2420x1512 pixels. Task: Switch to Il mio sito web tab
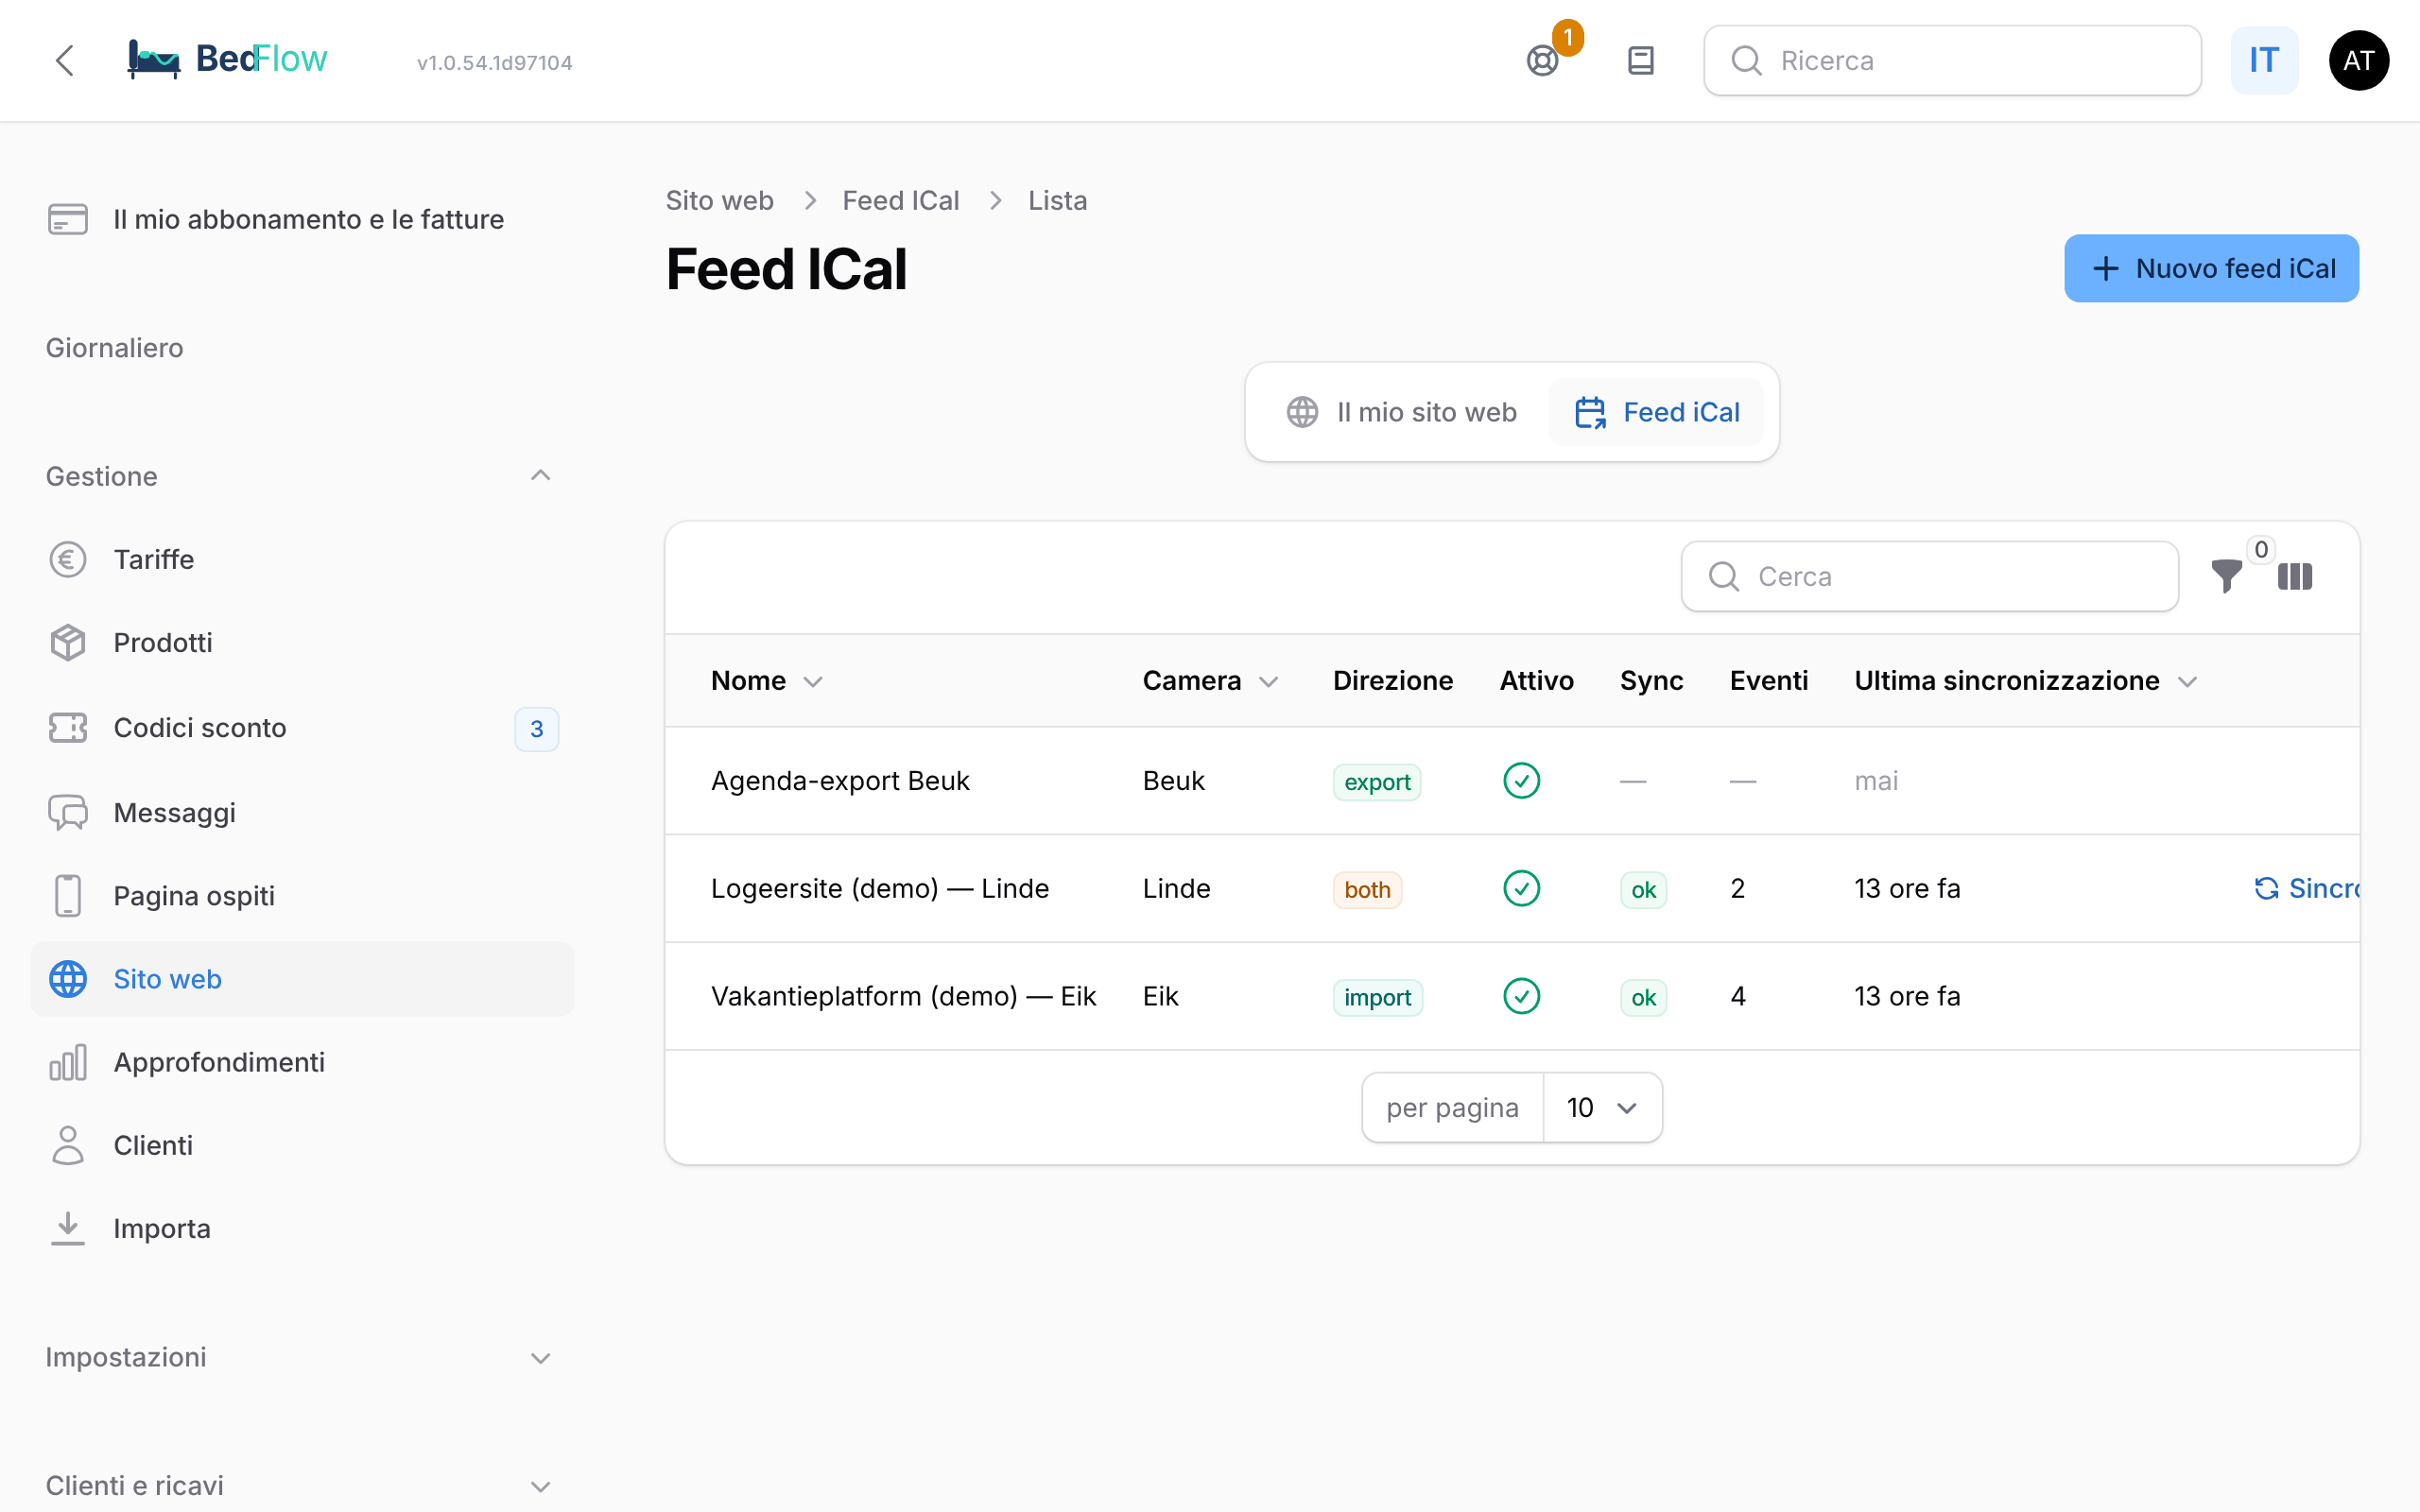pos(1401,412)
